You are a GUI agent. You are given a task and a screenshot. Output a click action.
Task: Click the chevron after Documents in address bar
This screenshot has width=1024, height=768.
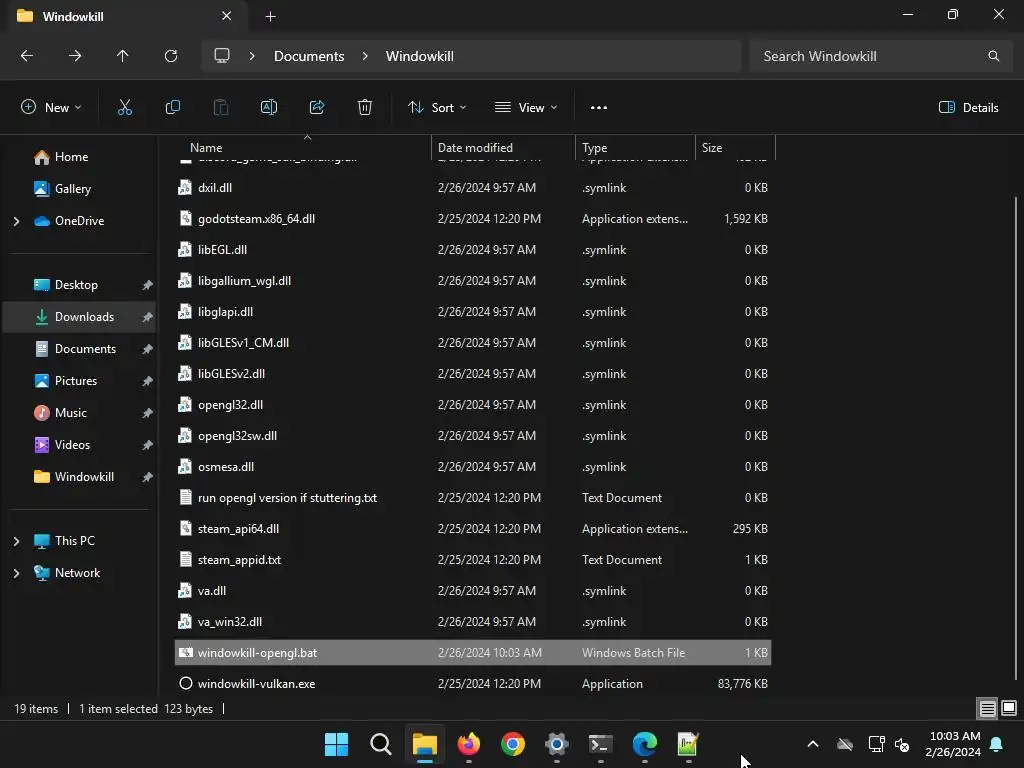[365, 56]
